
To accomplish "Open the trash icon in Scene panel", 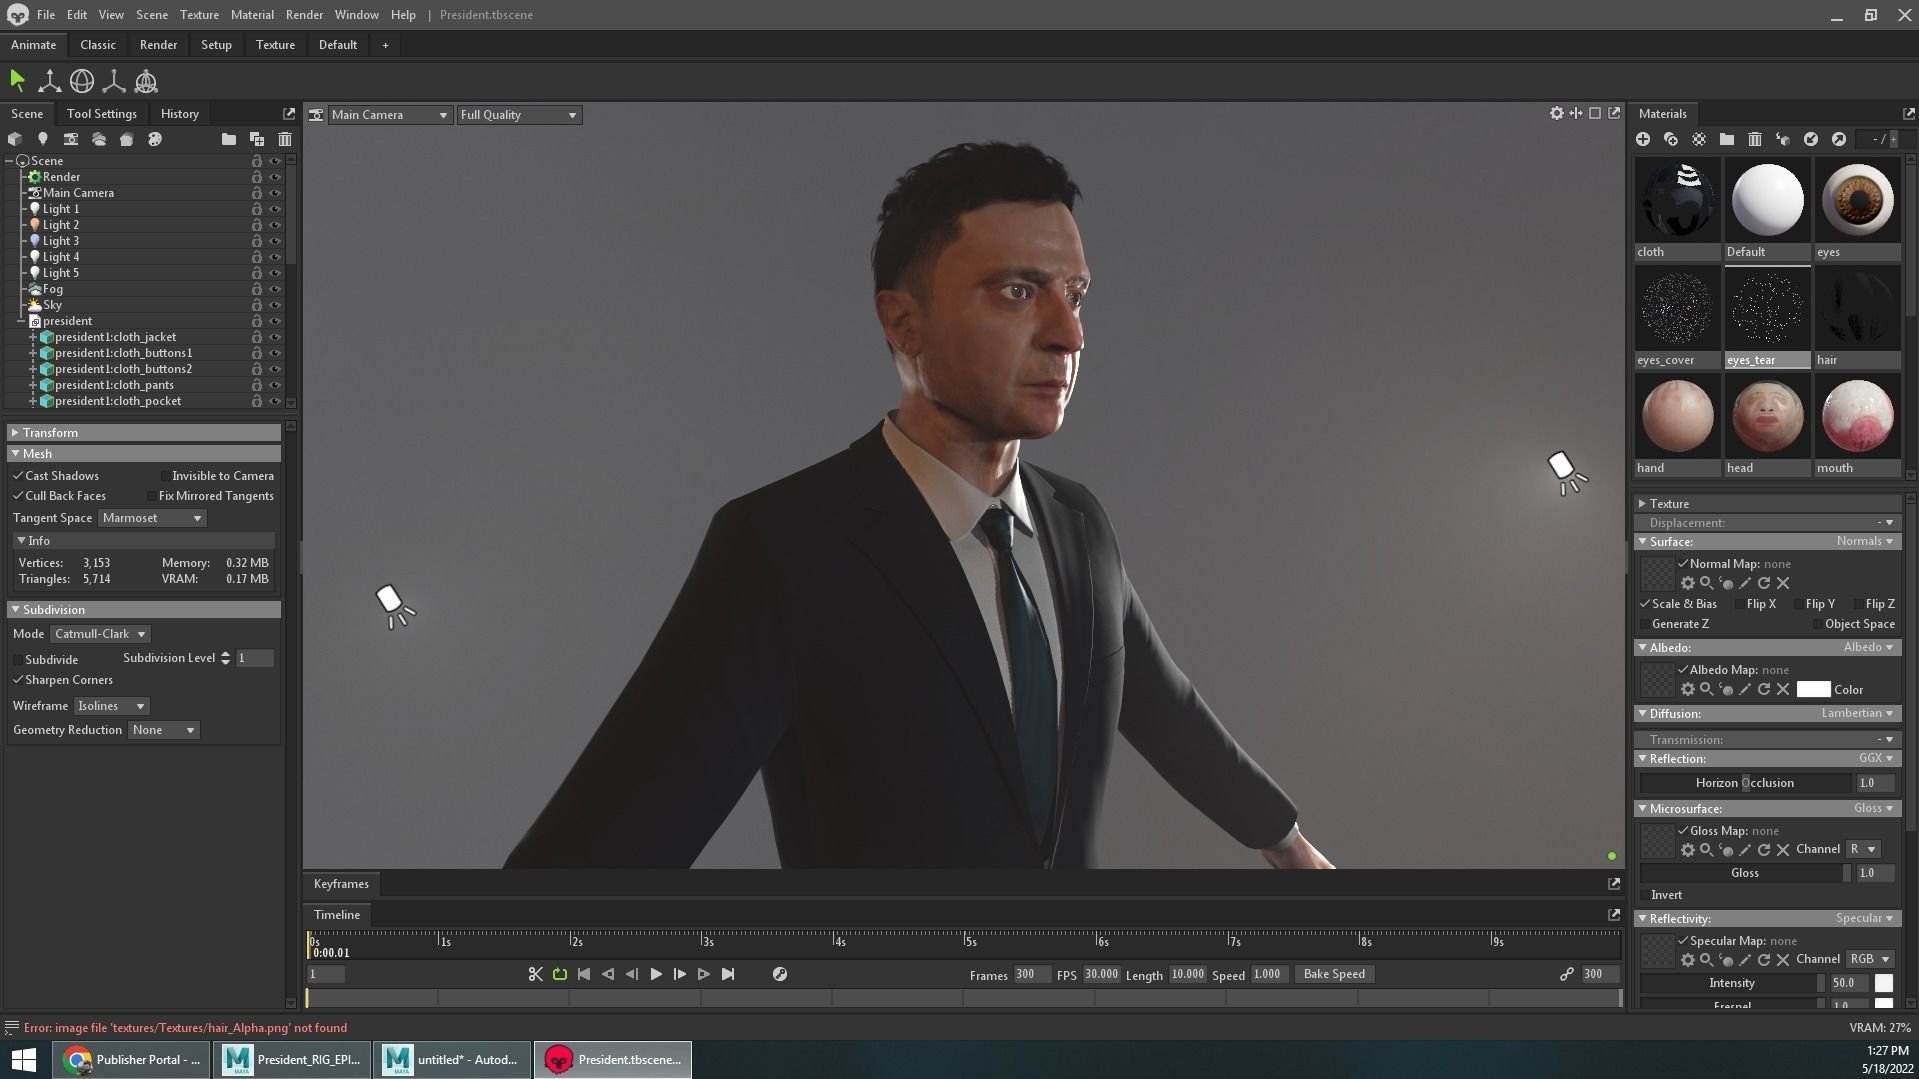I will 285,139.
